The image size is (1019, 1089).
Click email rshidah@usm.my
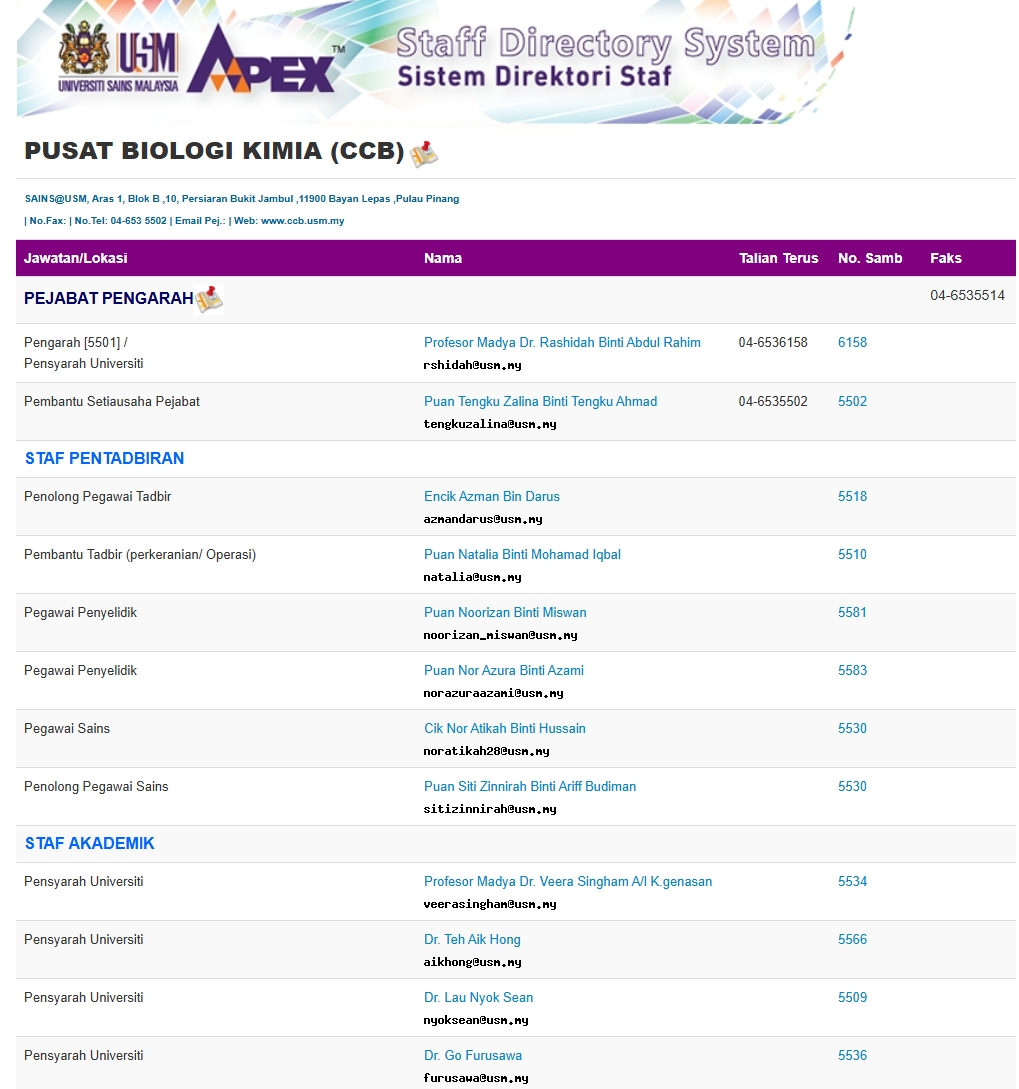[x=472, y=365]
